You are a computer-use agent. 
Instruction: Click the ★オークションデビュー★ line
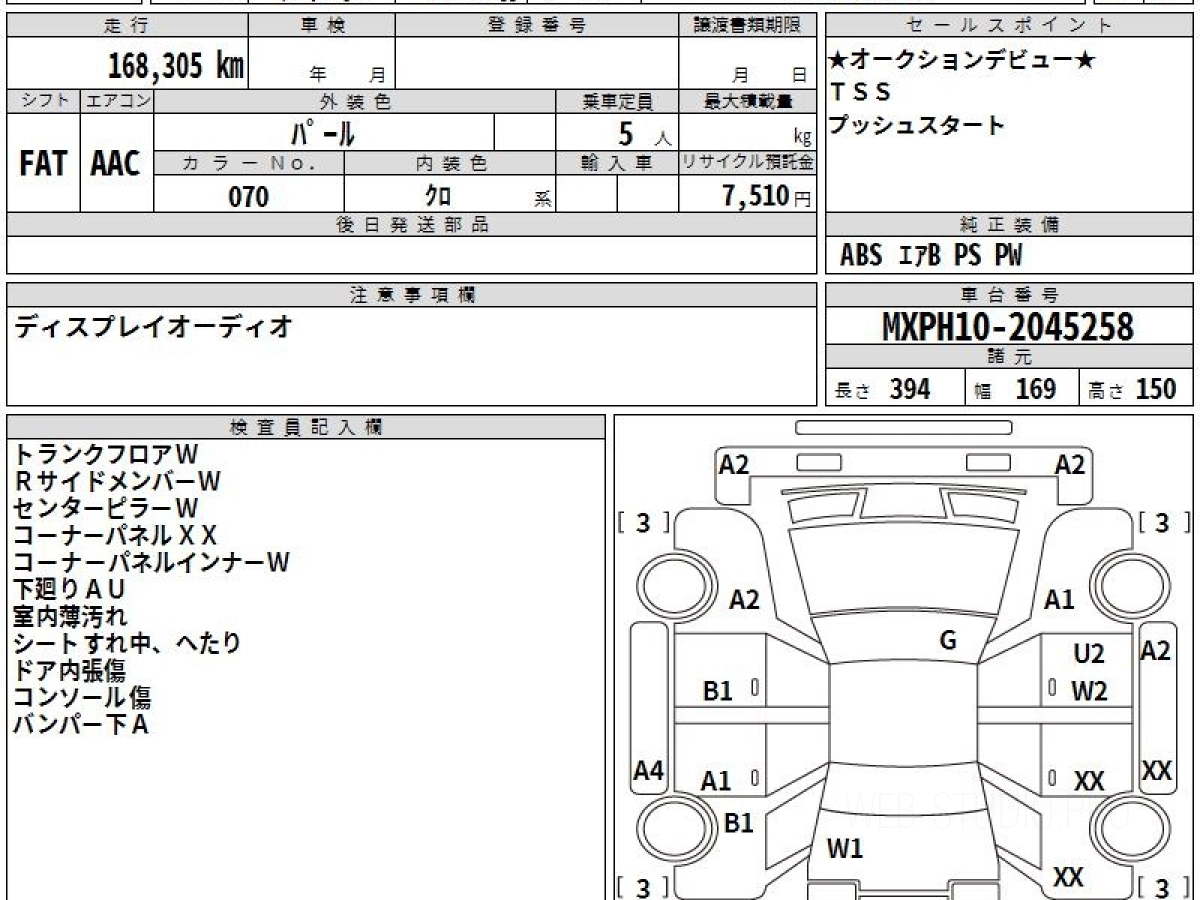[962, 60]
